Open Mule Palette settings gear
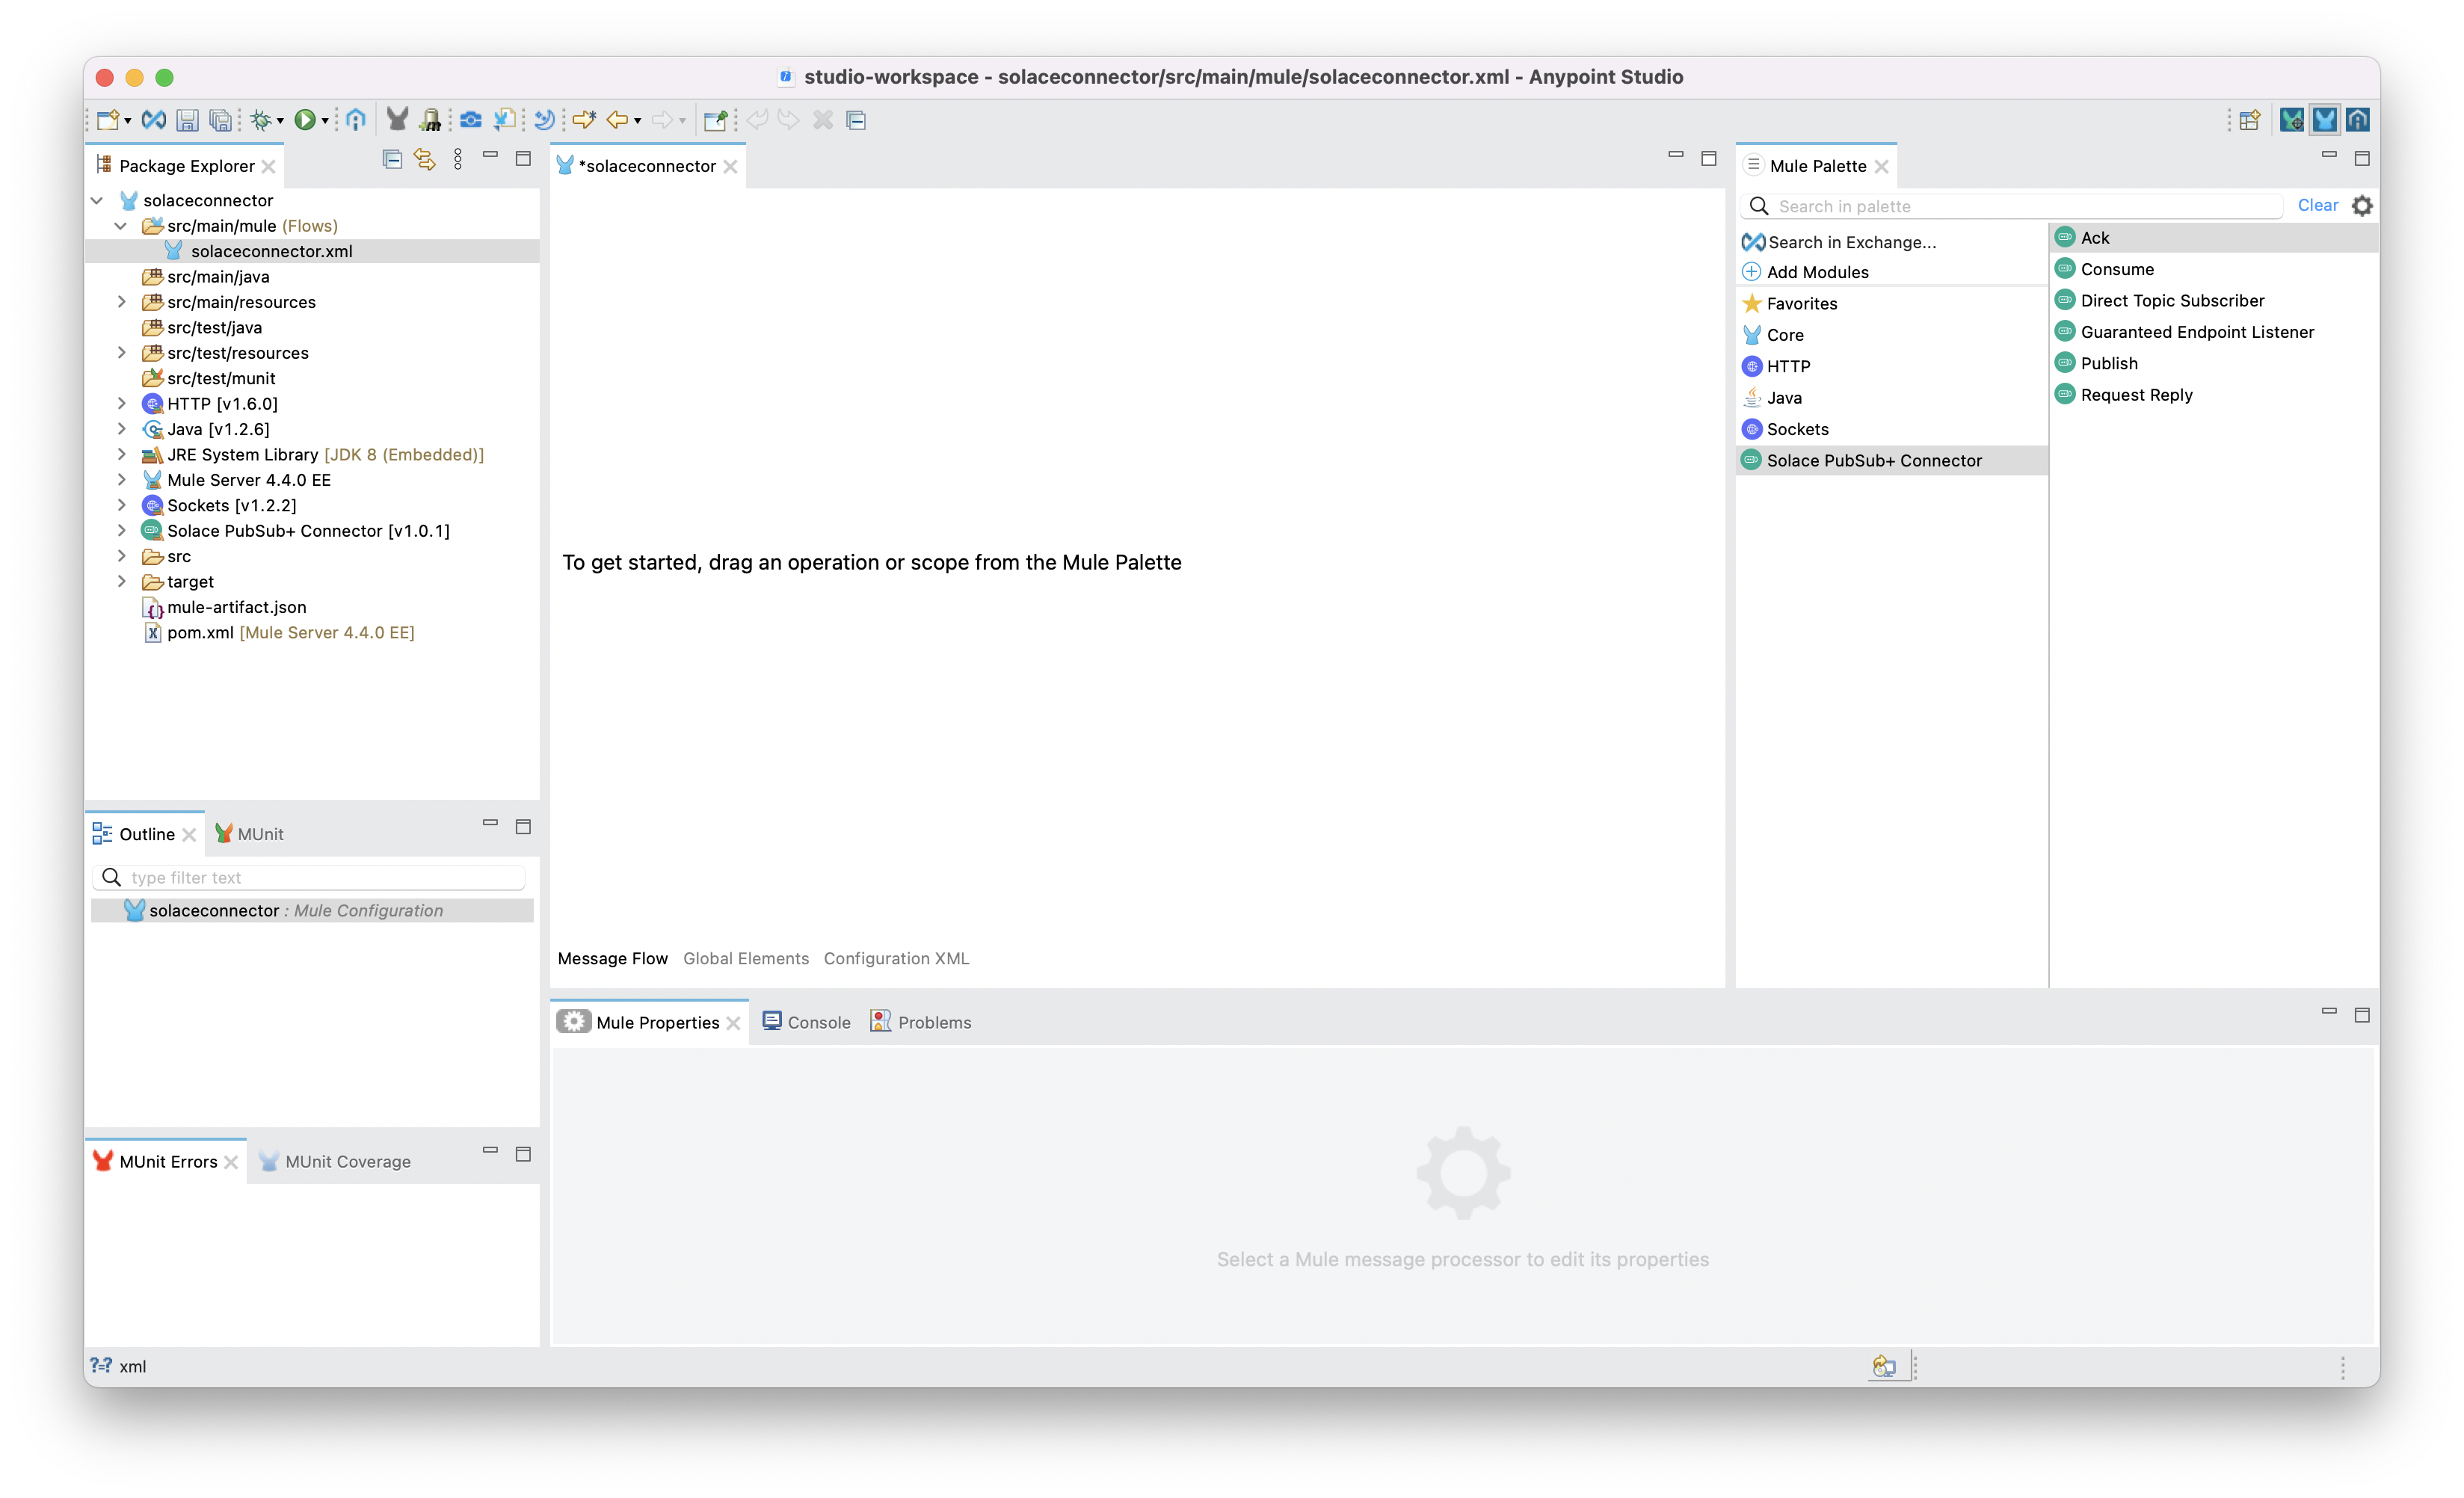Viewport: 2464px width, 1498px height. pyautogui.click(x=2361, y=206)
